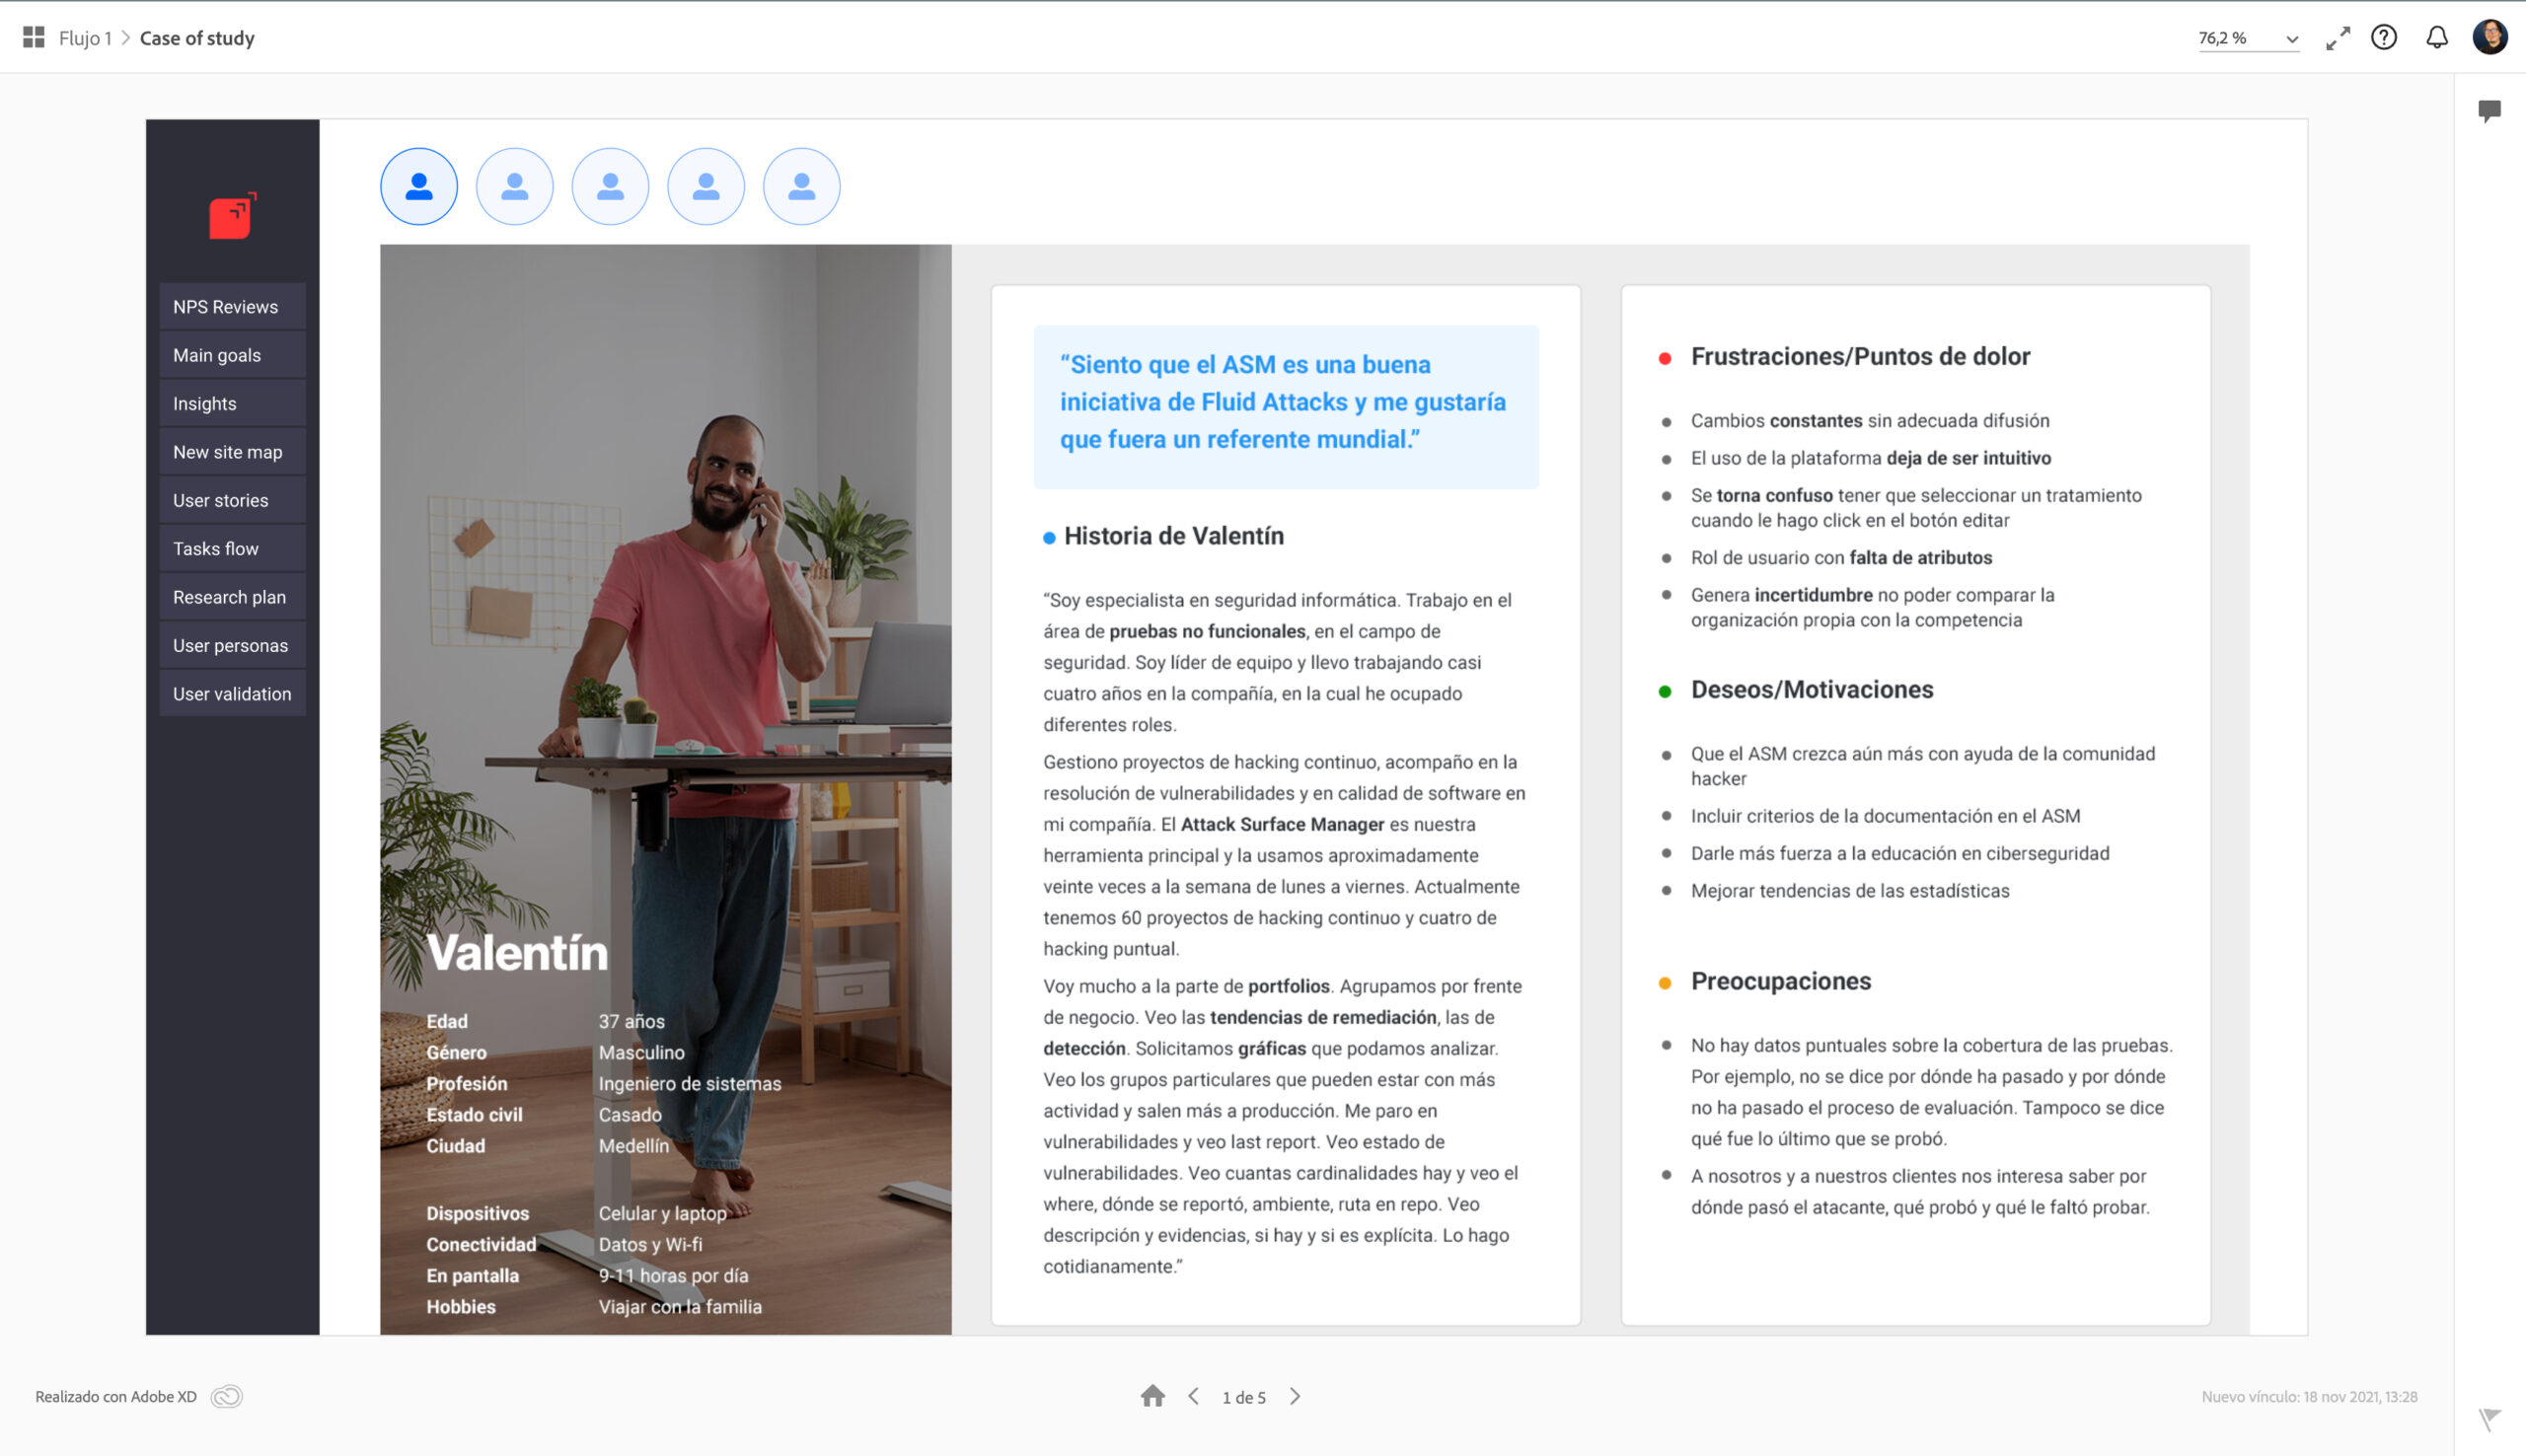Go to next artboard with right chevron
This screenshot has height=1456, width=2526.
(1295, 1396)
